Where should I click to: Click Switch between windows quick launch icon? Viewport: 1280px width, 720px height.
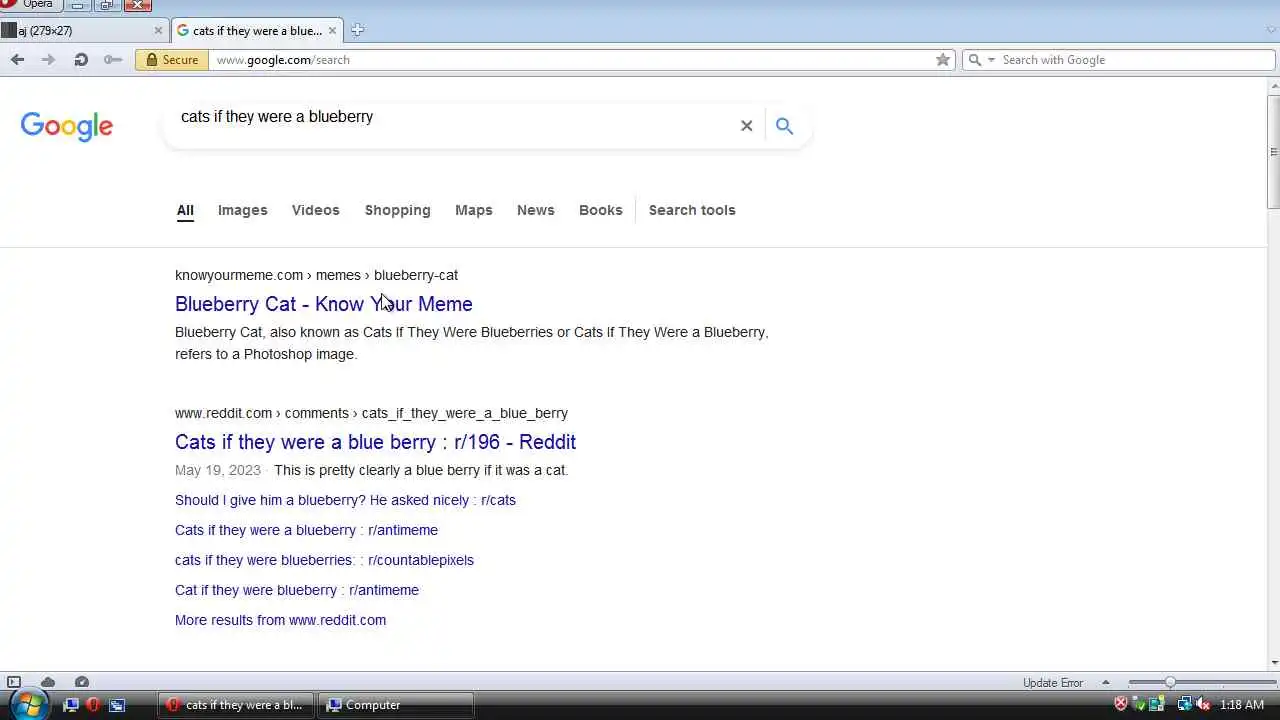(x=117, y=705)
